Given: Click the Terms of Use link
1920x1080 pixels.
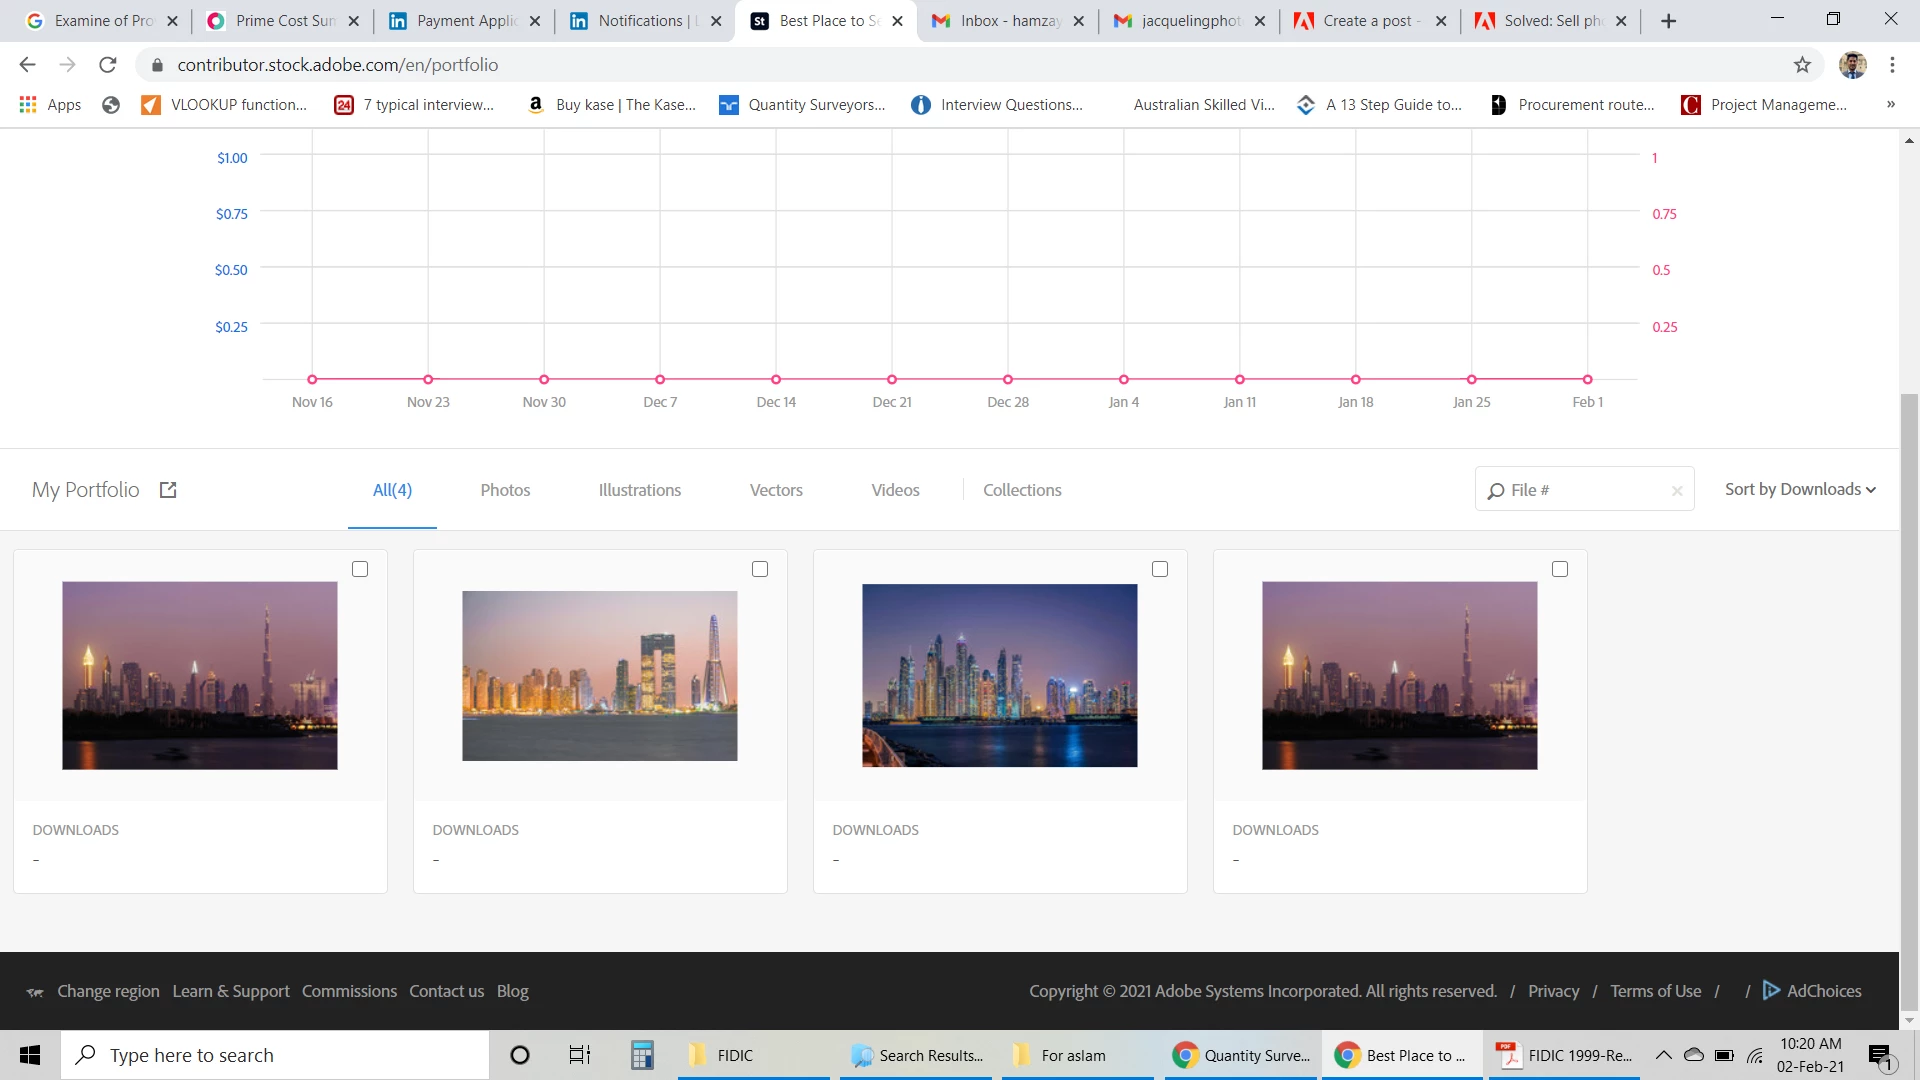Looking at the screenshot, I should pyautogui.click(x=1655, y=991).
